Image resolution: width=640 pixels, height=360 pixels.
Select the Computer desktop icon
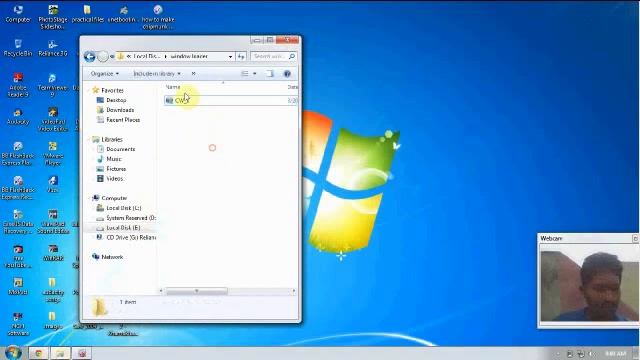coord(18,13)
